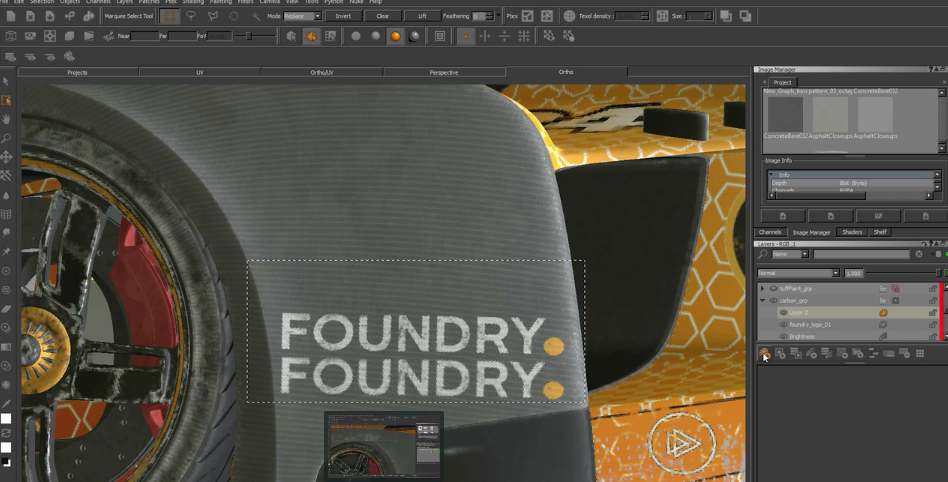Click the foreground white color swatch

point(6,418)
